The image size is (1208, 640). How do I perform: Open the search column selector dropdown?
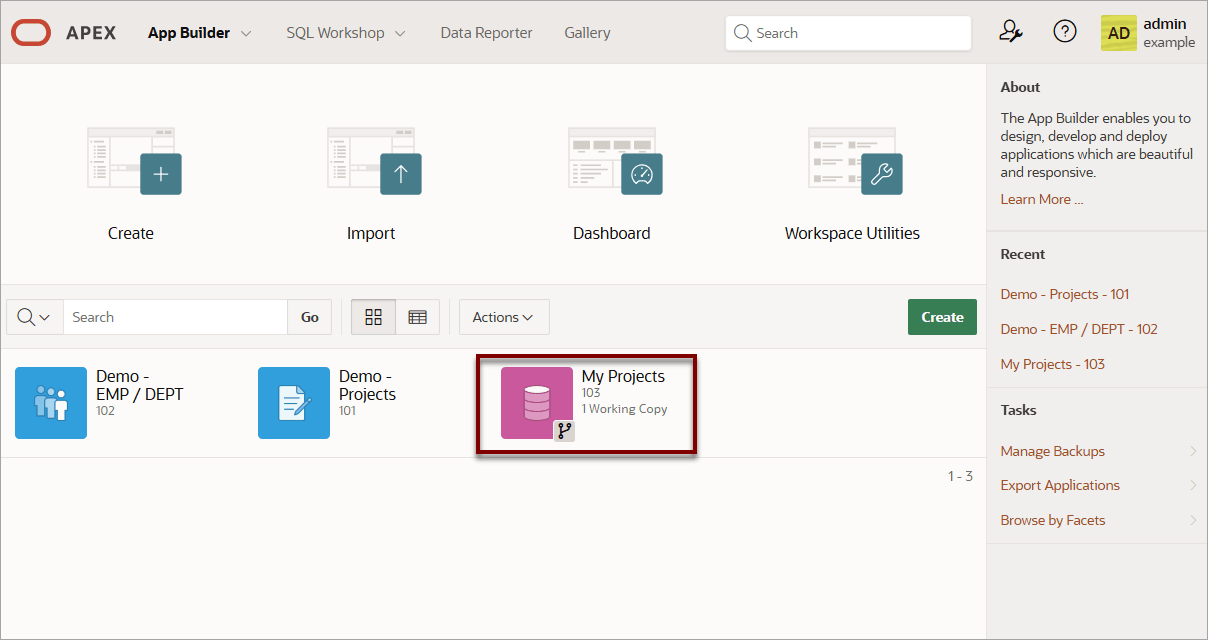pyautogui.click(x=34, y=317)
